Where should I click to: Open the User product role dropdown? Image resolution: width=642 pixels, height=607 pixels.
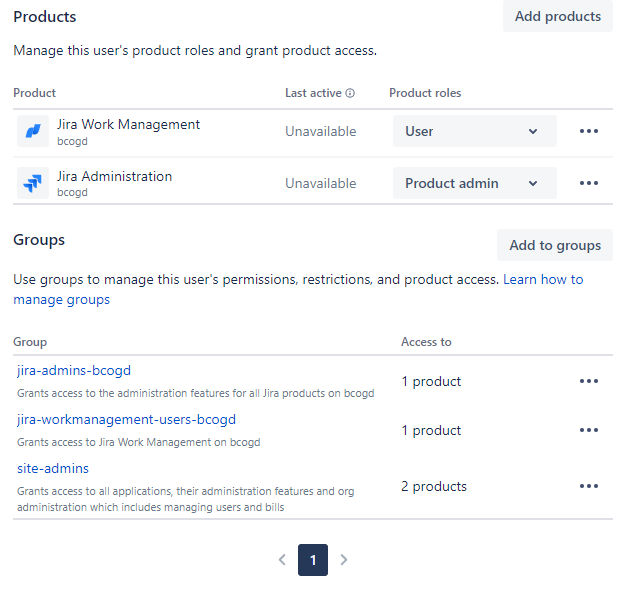(x=474, y=131)
